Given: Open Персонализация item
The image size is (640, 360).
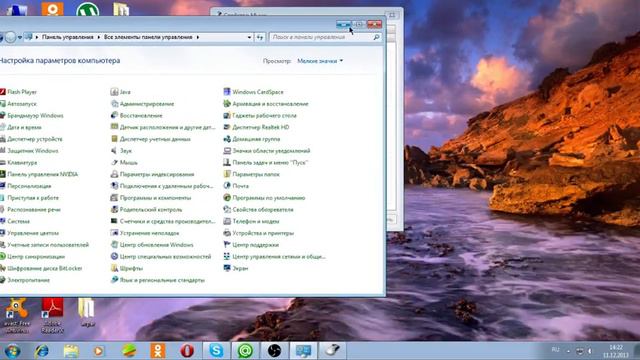Looking at the screenshot, I should coord(26,186).
